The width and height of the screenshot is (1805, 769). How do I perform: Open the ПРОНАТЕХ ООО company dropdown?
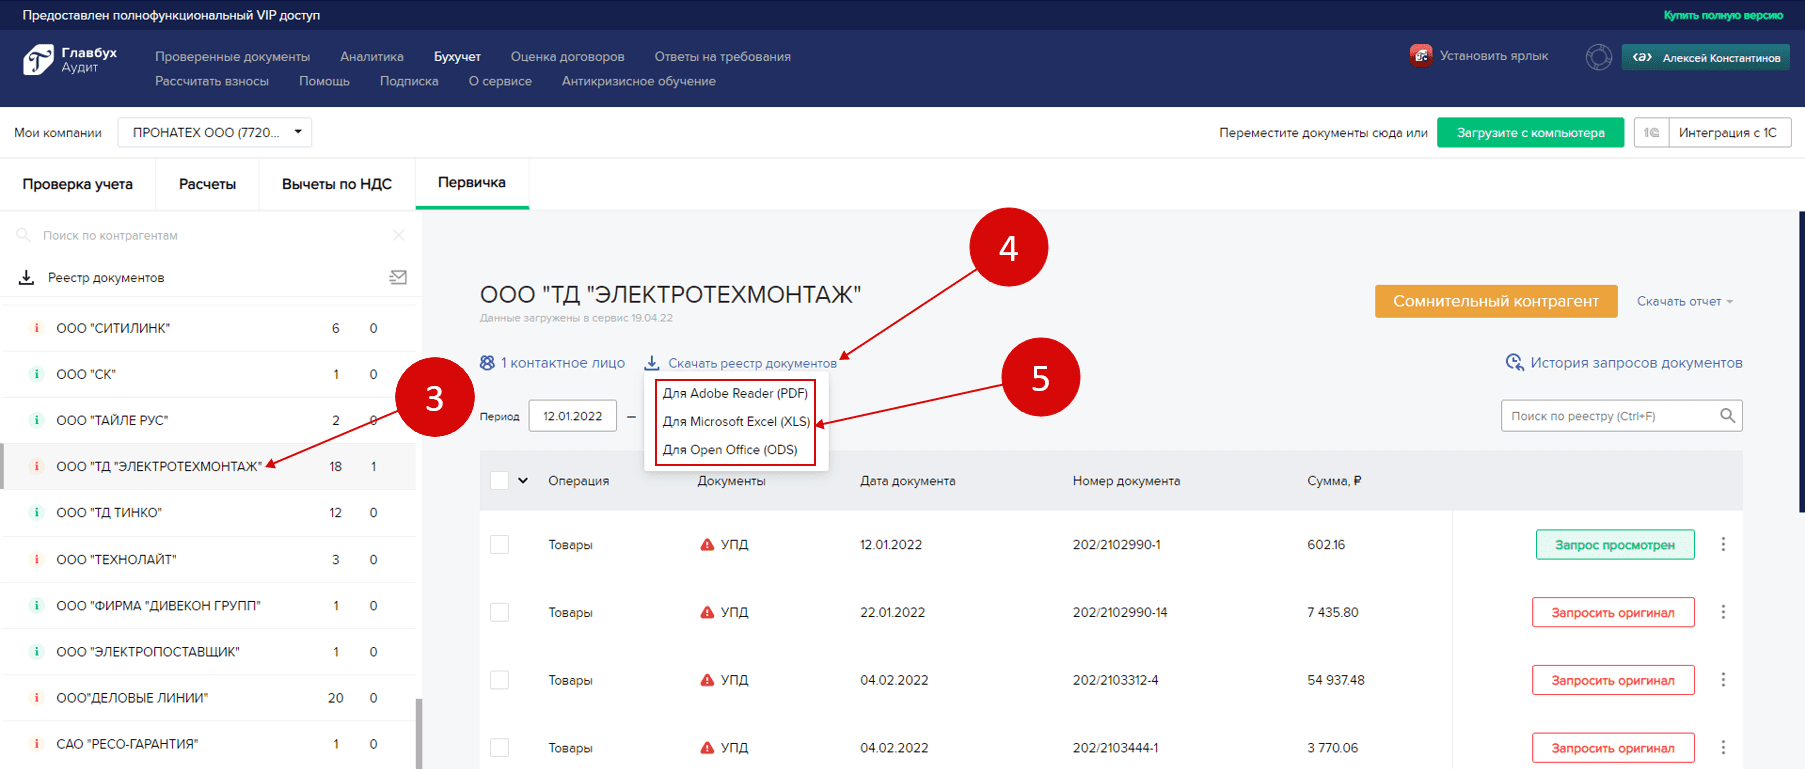(x=215, y=132)
